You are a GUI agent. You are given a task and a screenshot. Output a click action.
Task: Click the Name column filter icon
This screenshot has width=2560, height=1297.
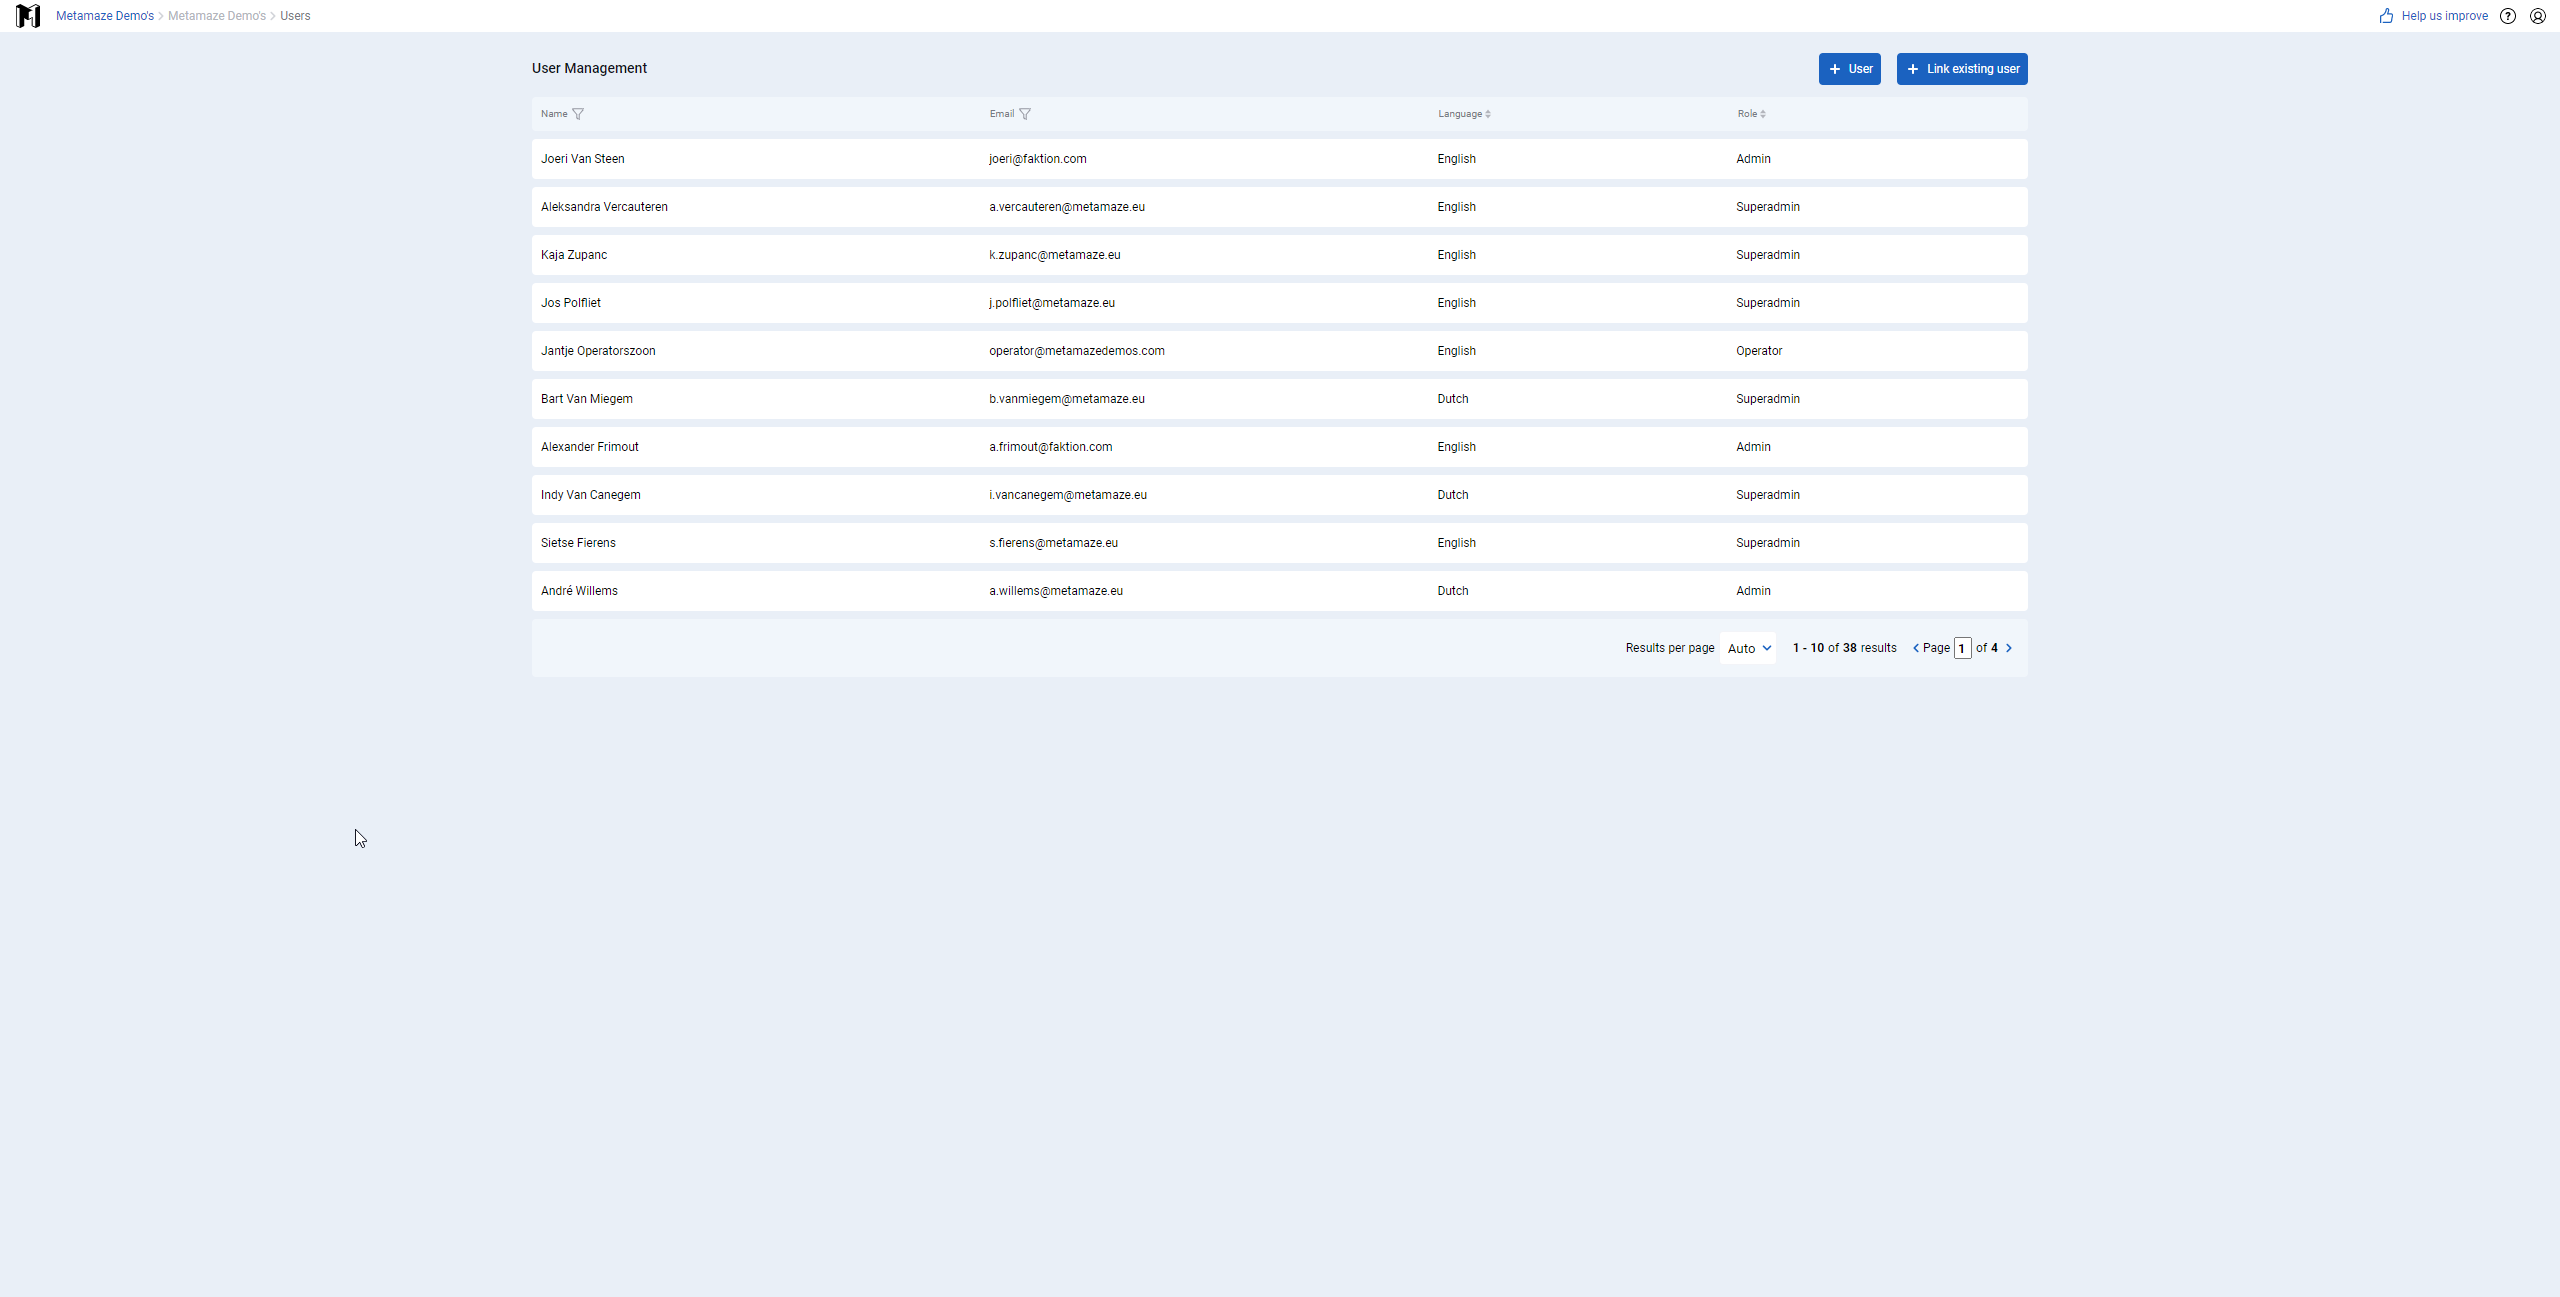578,114
